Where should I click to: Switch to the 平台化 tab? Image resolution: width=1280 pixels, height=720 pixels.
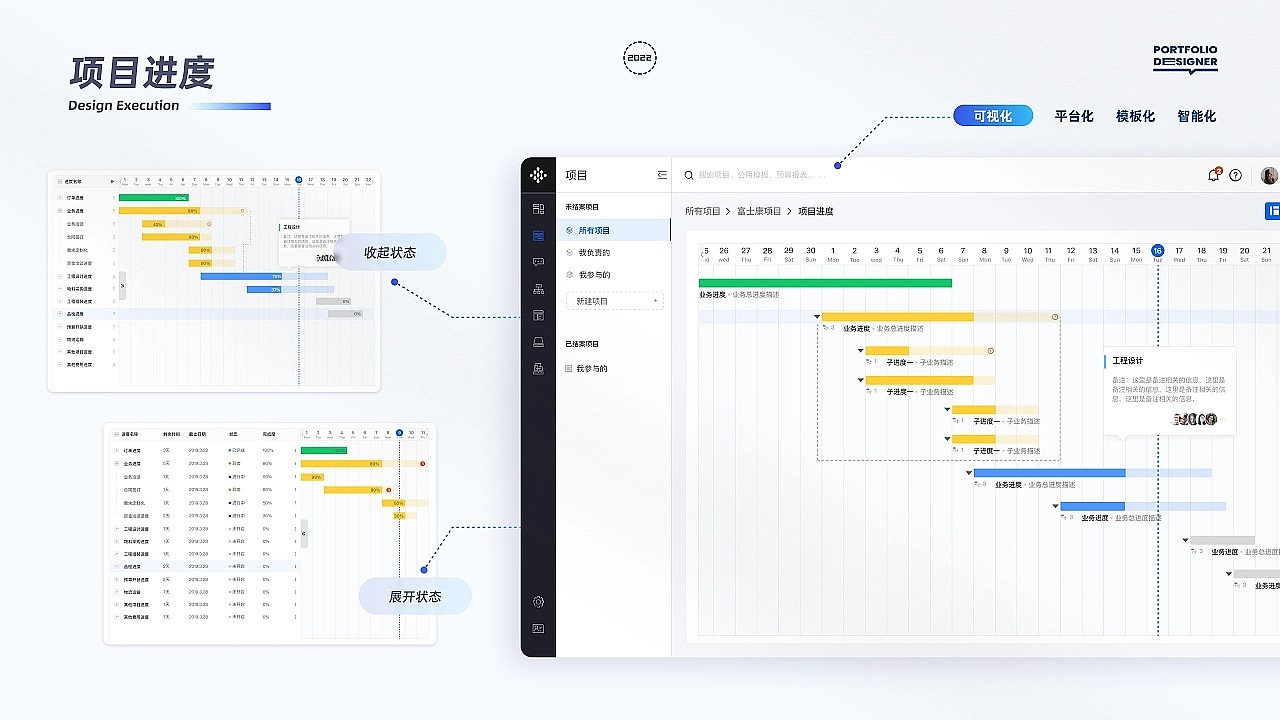pos(1074,116)
